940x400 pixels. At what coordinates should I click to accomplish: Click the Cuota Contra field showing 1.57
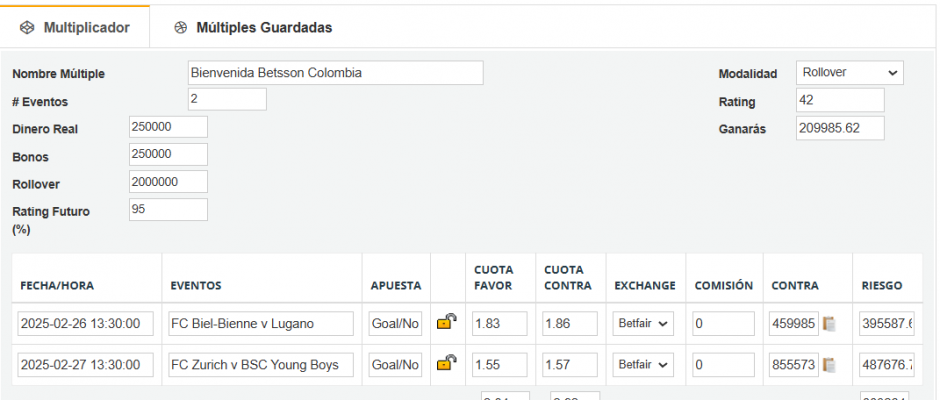(x=570, y=365)
